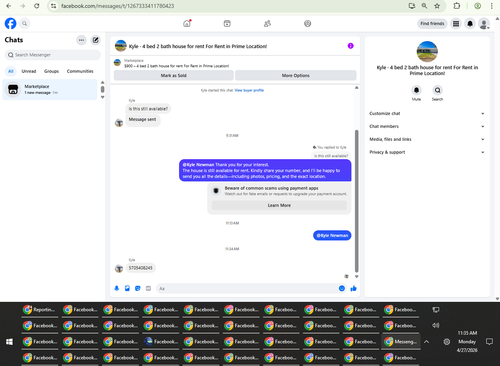This screenshot has height=366, width=500.
Task: Click the listing thumbnail in chat header
Action: pyautogui.click(x=121, y=46)
